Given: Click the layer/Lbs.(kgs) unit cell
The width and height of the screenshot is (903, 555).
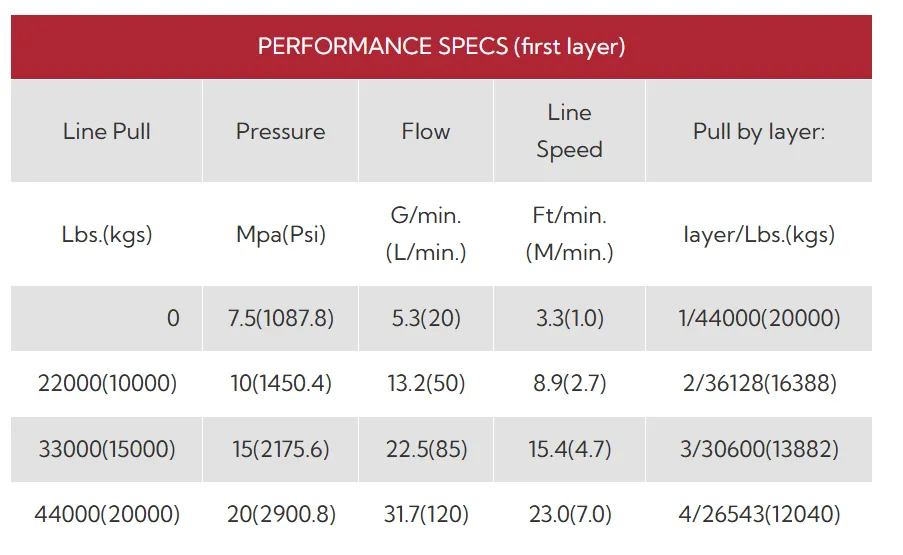Looking at the screenshot, I should 759,234.
